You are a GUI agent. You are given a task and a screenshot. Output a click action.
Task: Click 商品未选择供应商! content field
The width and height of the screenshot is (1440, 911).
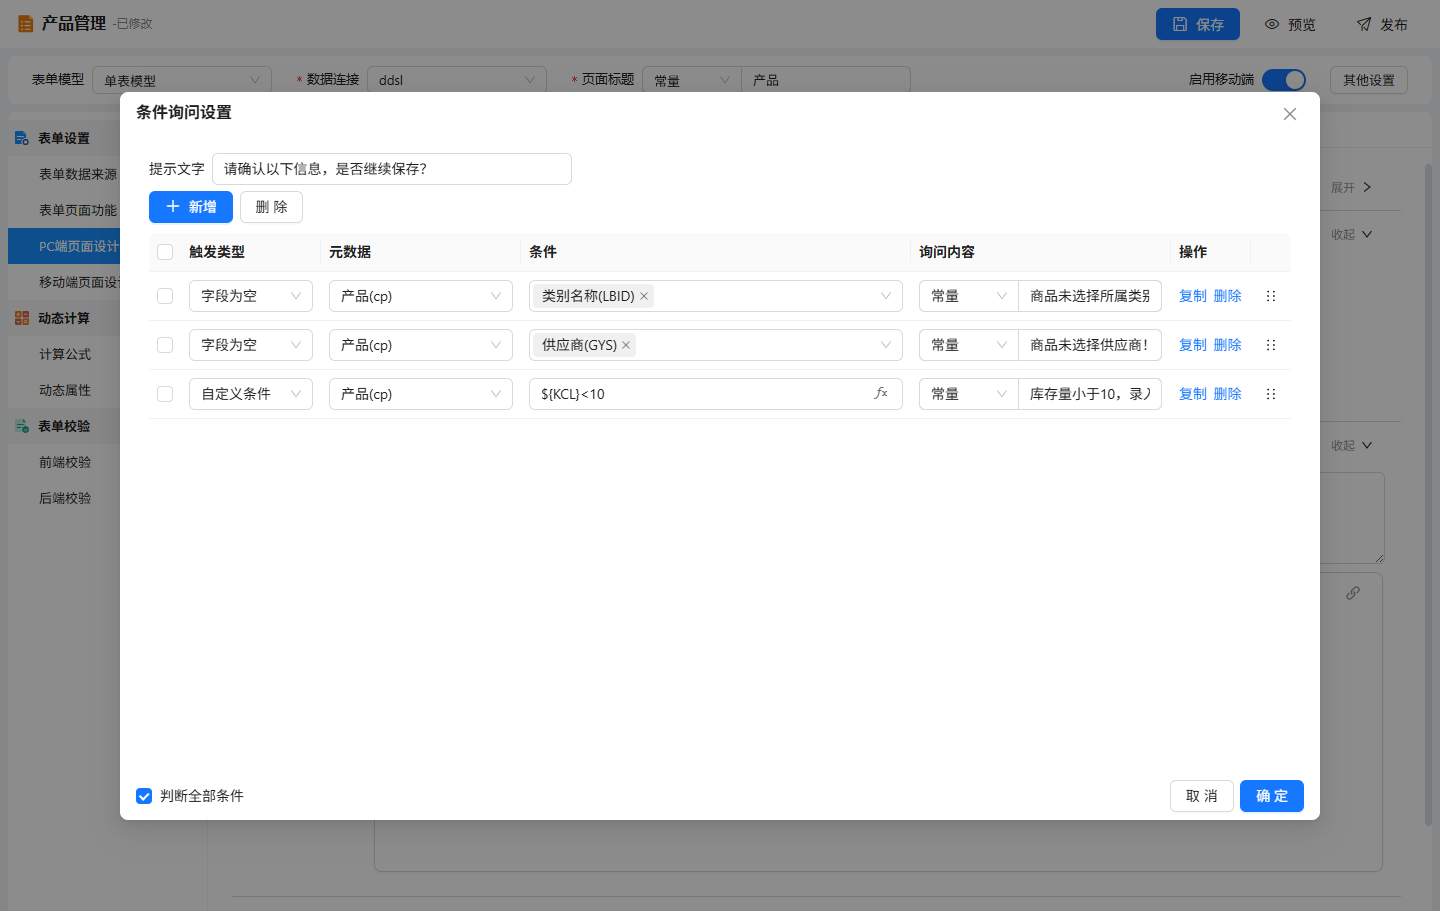point(1090,345)
